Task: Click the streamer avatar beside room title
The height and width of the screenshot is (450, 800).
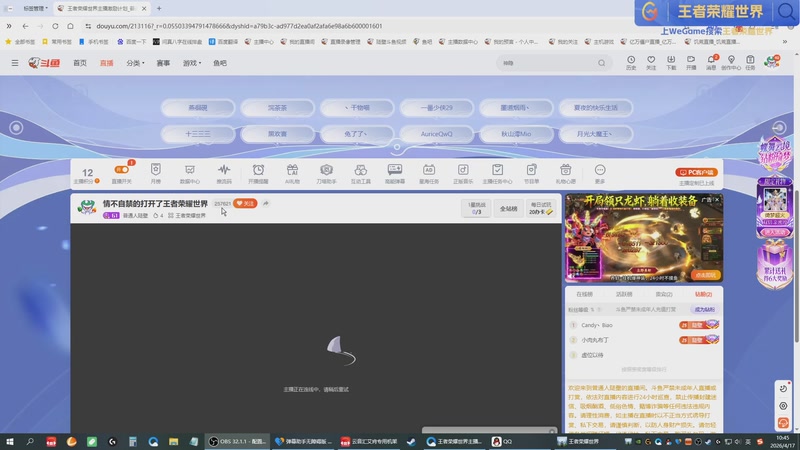Action: point(87,208)
